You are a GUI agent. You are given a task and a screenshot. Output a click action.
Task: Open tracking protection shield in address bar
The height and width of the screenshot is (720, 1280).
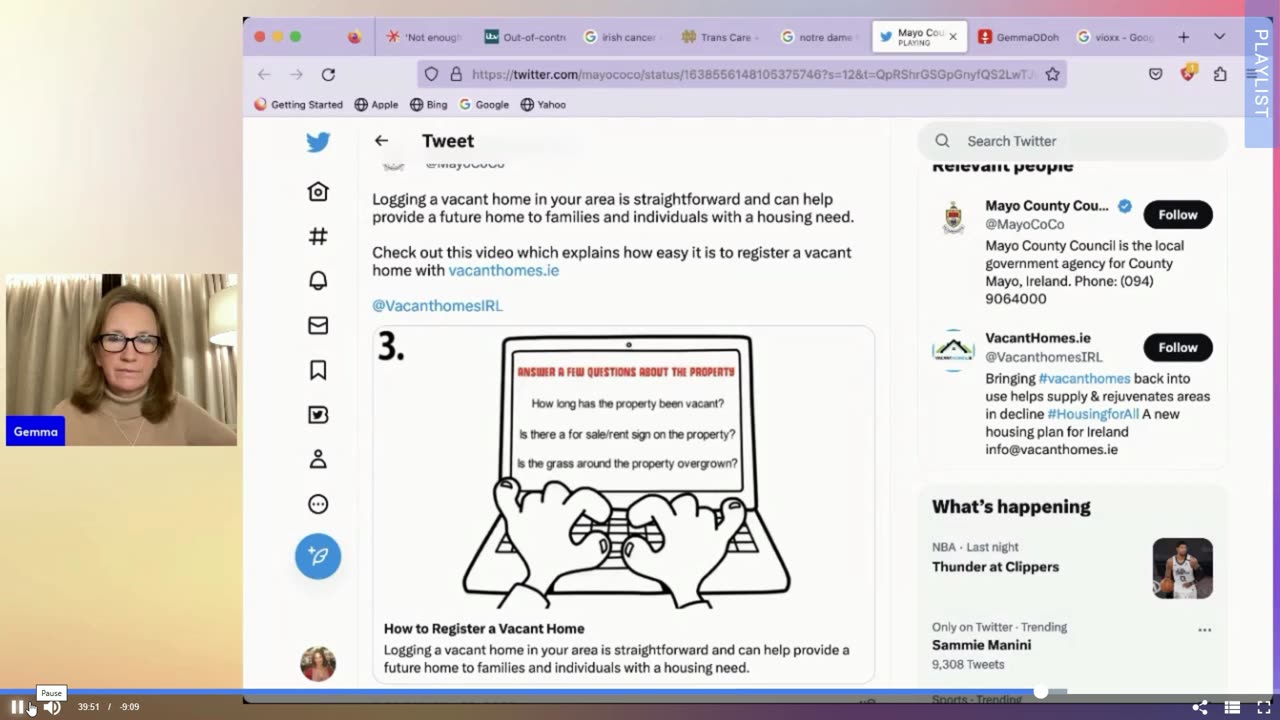click(431, 74)
